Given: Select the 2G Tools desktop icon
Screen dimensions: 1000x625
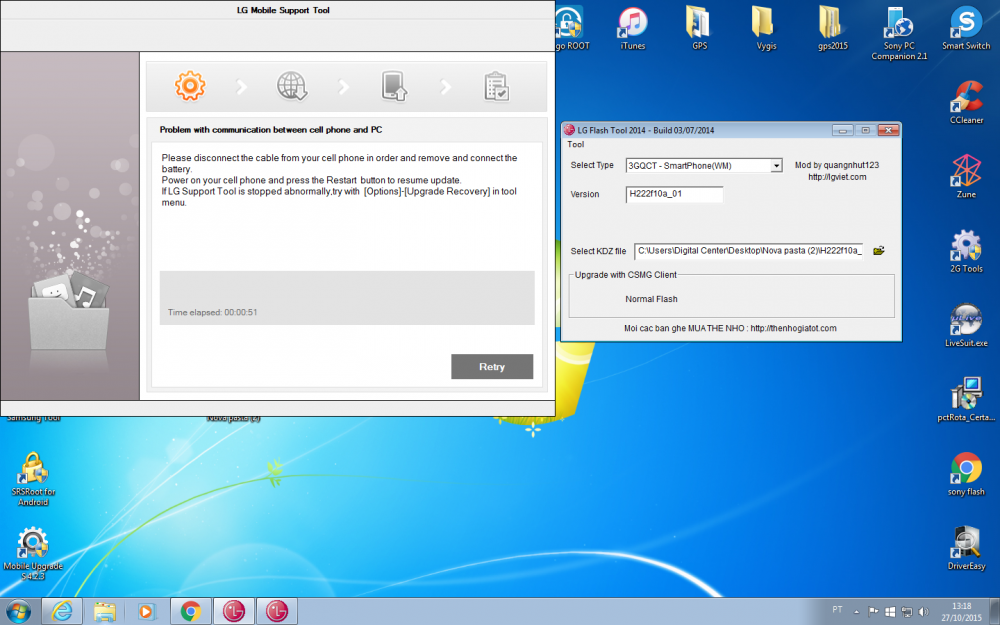Looking at the screenshot, I should (966, 251).
